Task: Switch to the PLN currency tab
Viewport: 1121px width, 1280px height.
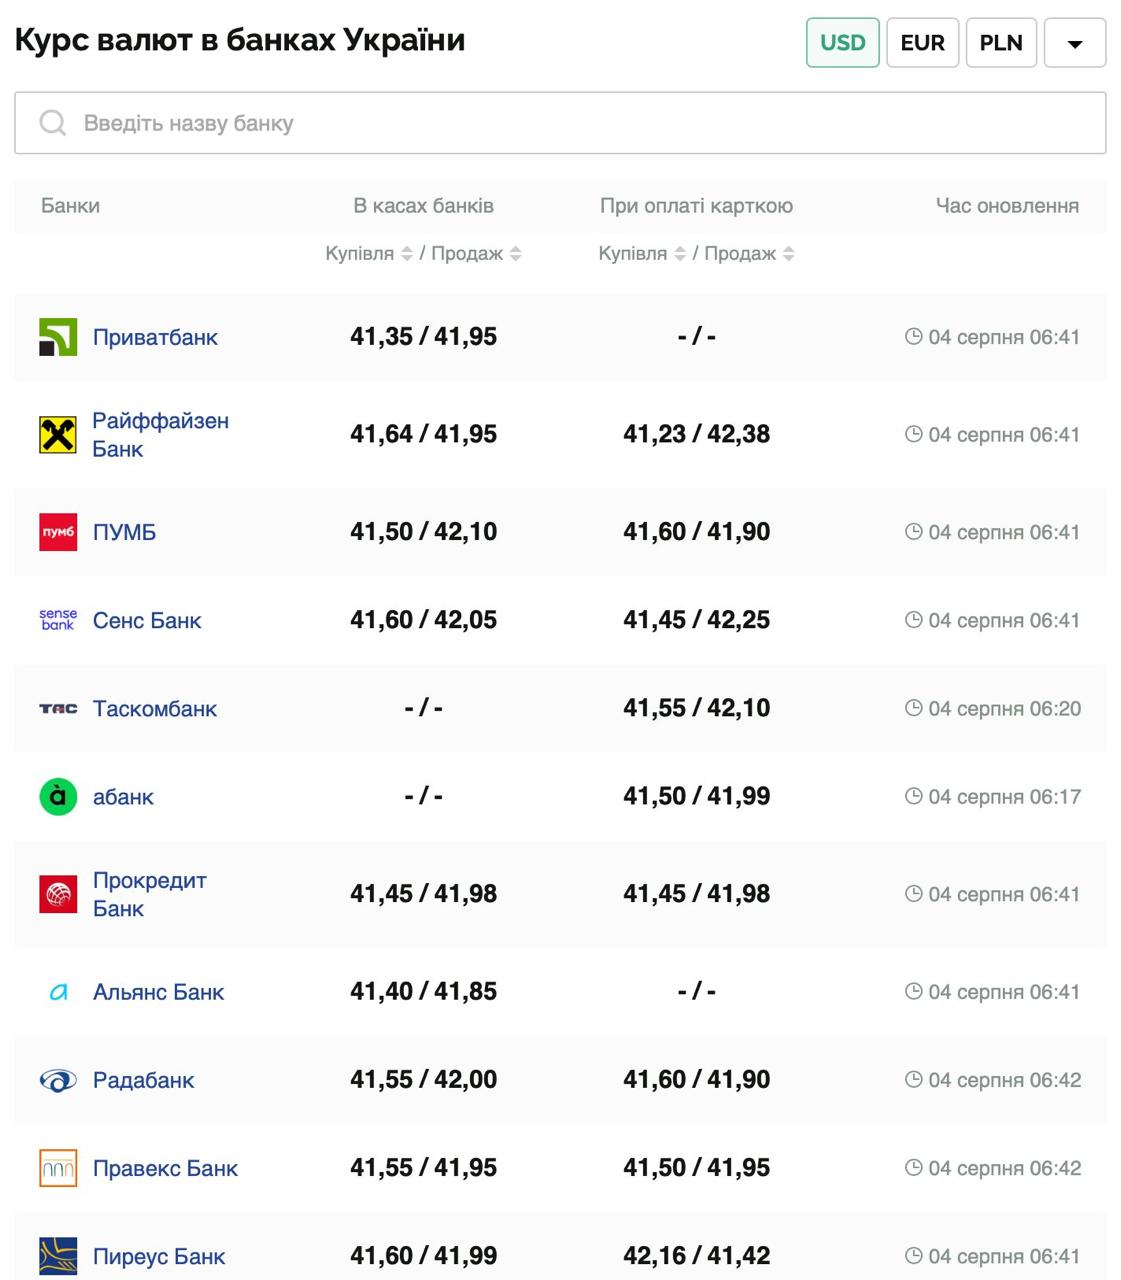Action: [1001, 43]
